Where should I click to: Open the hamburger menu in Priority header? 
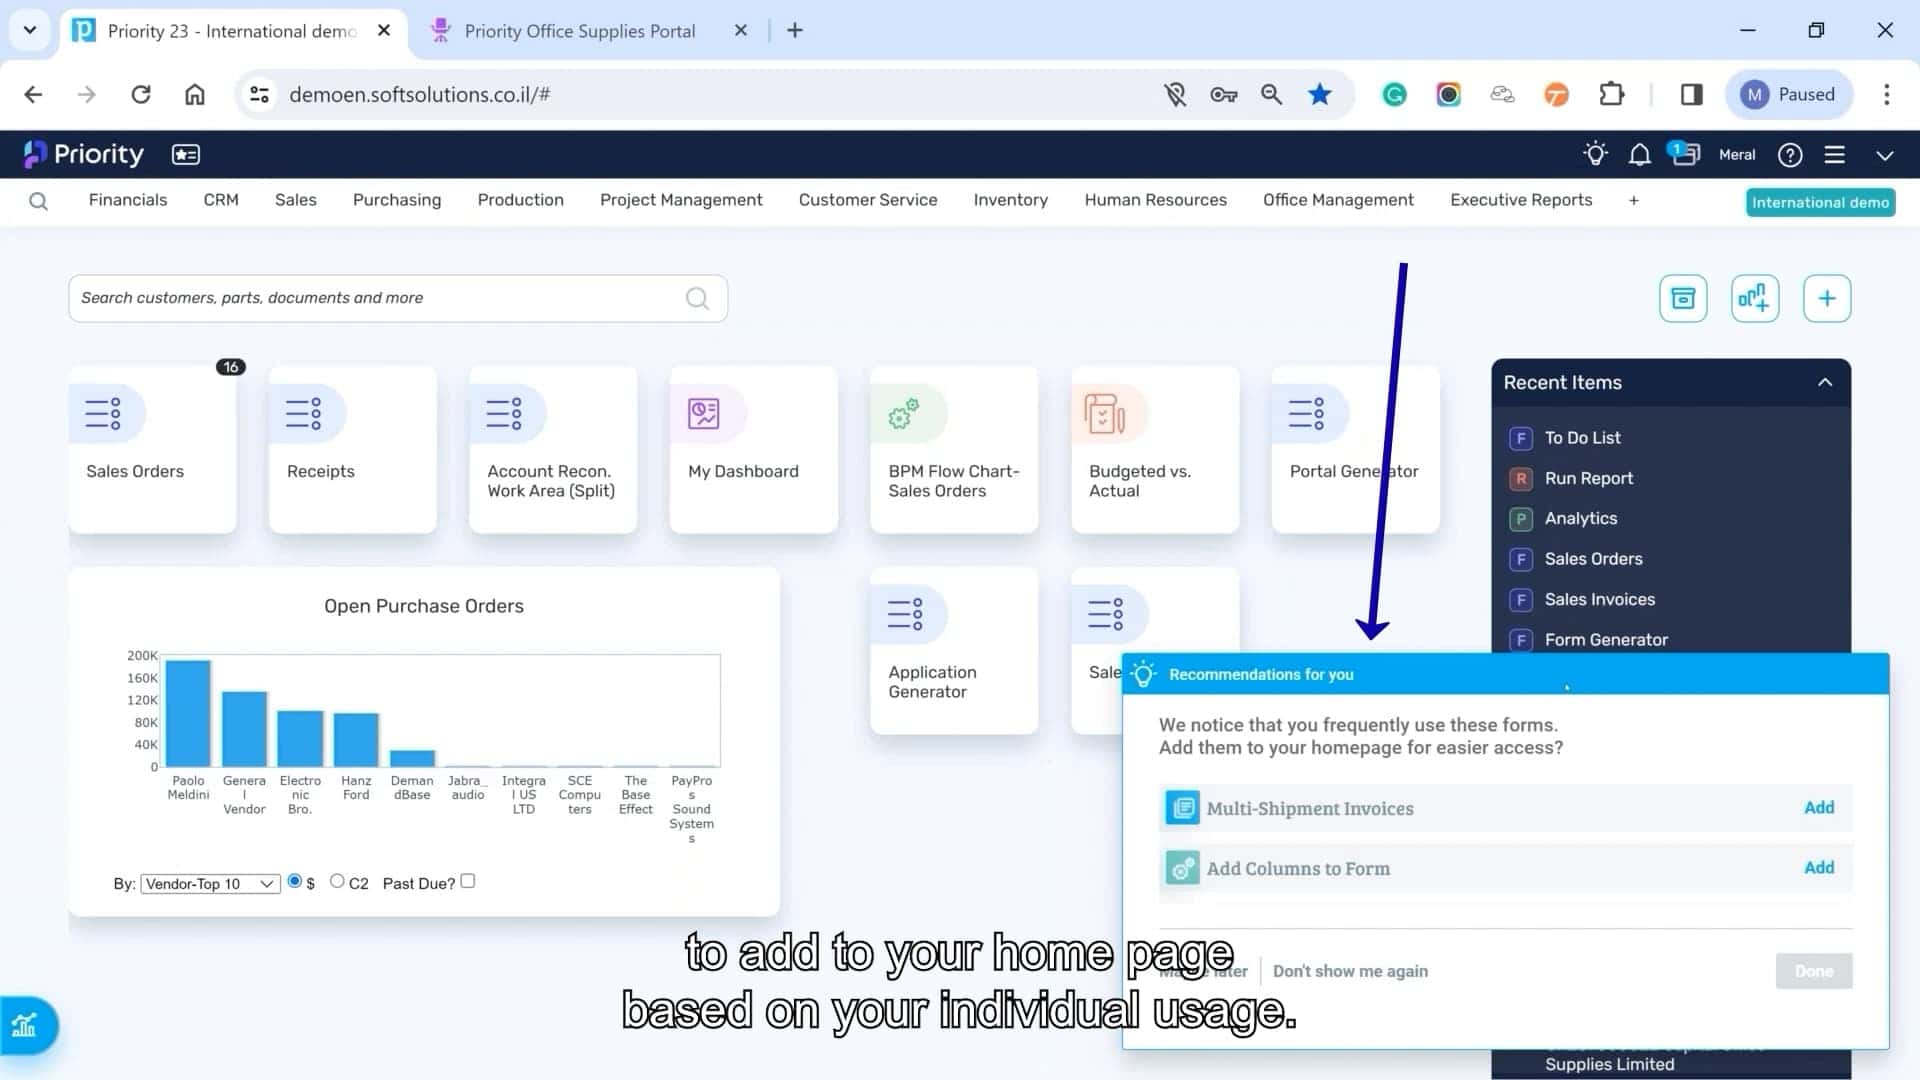coord(1834,155)
